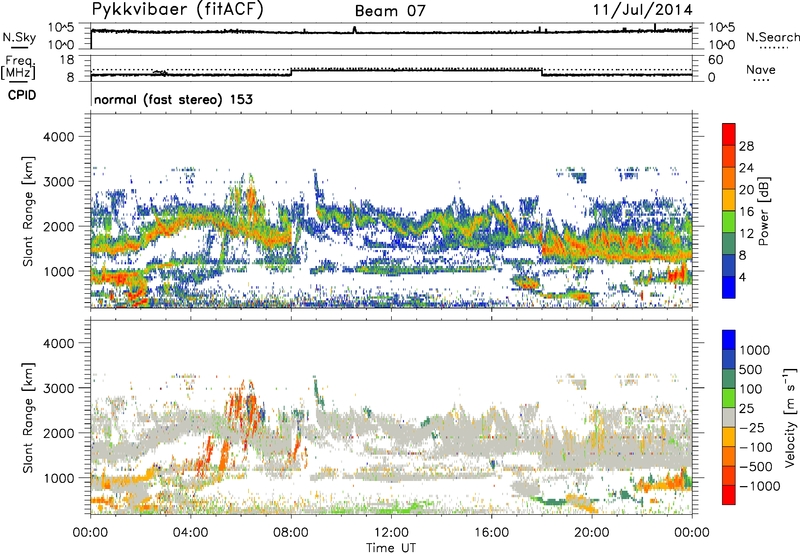
Task: Click the 20:00 time axis label
Action: tap(592, 533)
